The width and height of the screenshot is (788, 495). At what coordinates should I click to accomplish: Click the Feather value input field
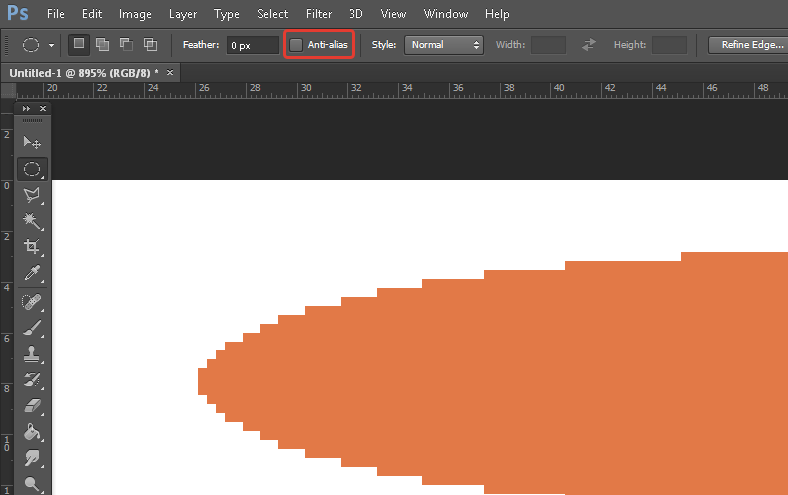pyautogui.click(x=252, y=45)
